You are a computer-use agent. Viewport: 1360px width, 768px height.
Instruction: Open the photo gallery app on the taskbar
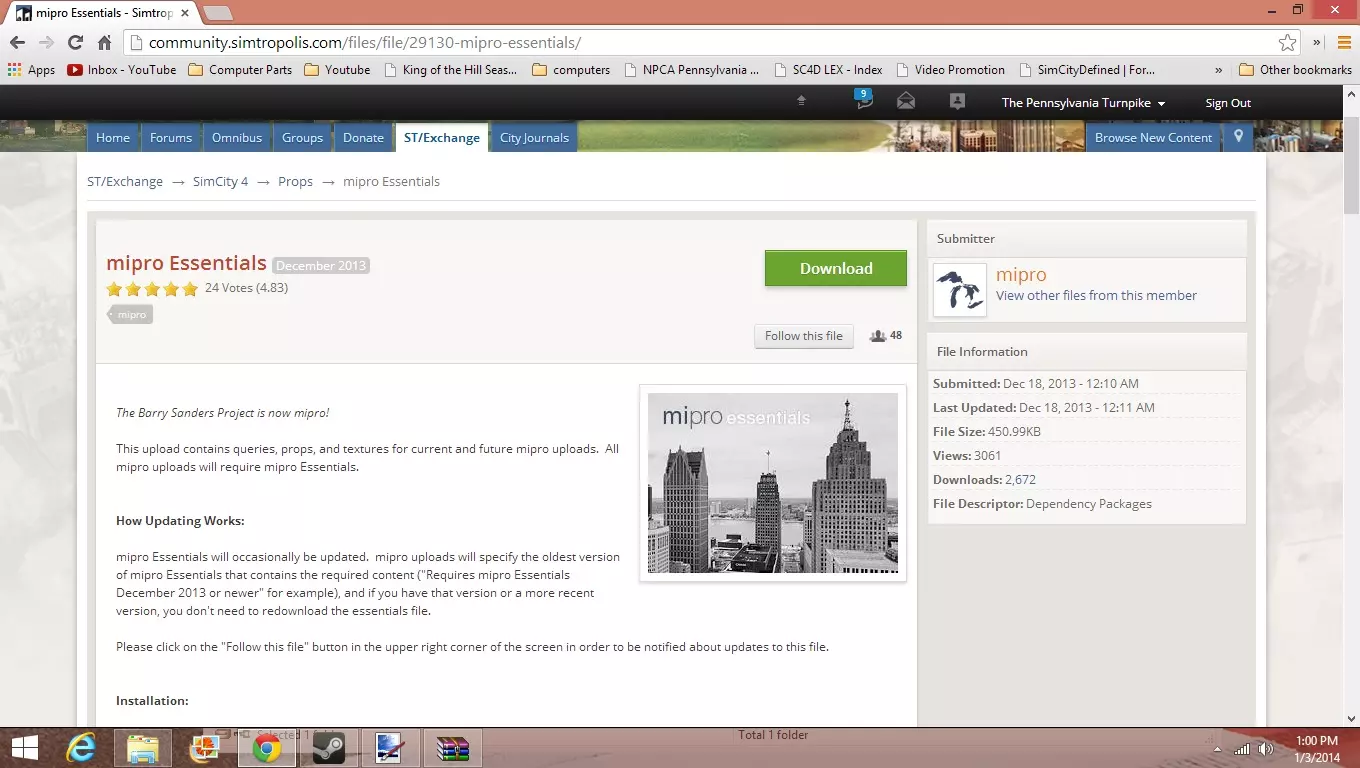point(205,748)
